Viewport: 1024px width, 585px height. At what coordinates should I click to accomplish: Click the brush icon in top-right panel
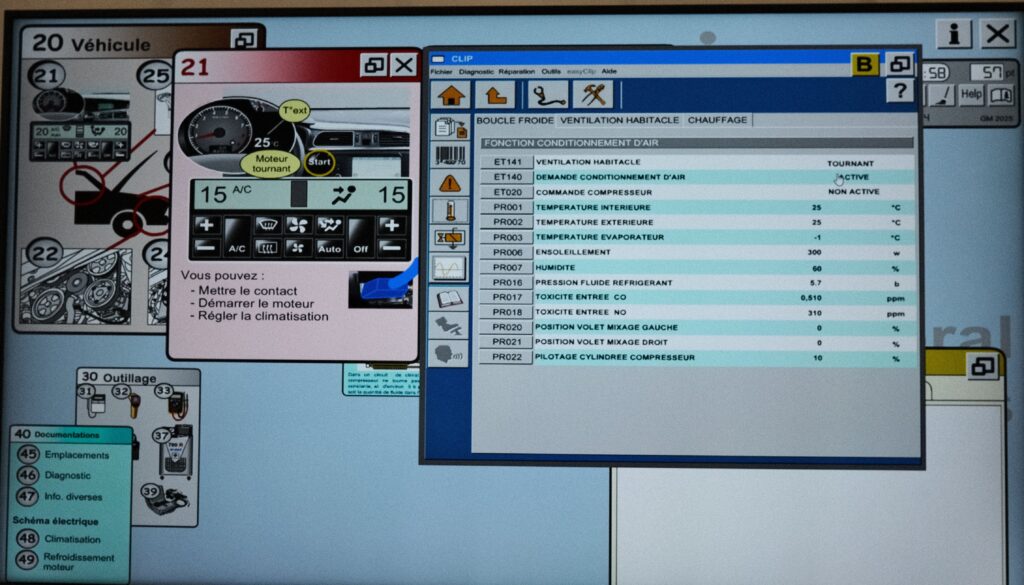[x=941, y=95]
